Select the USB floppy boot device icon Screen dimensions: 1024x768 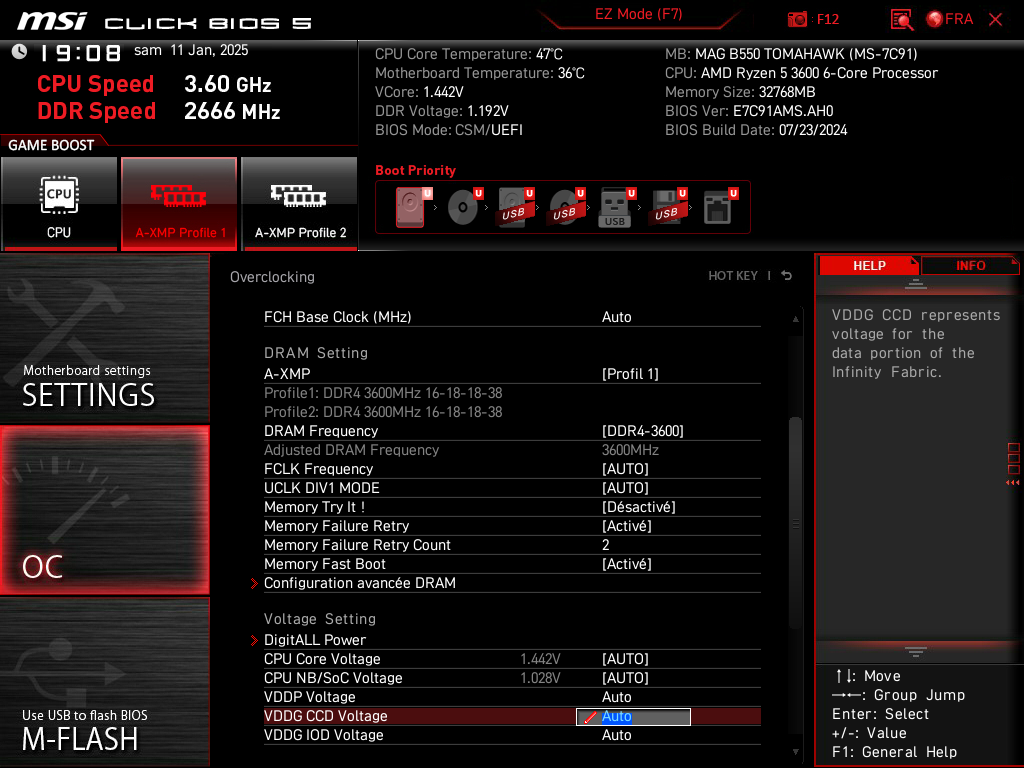(668, 207)
